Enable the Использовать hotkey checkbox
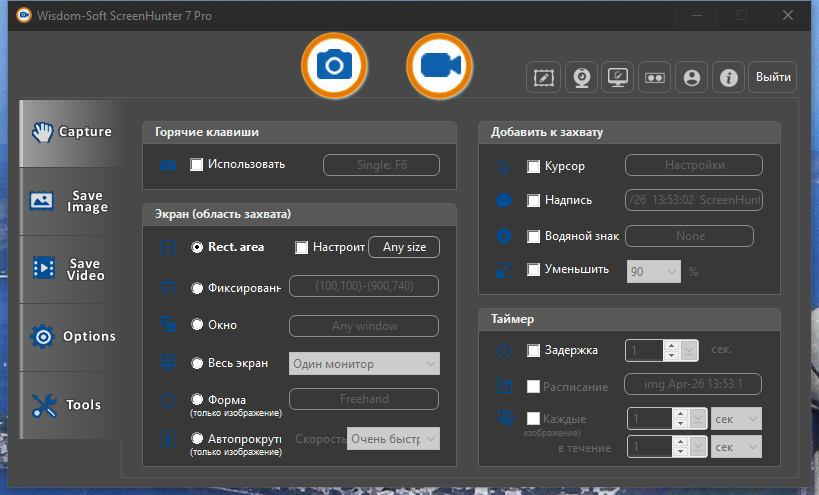This screenshot has height=495, width=819. coord(197,165)
